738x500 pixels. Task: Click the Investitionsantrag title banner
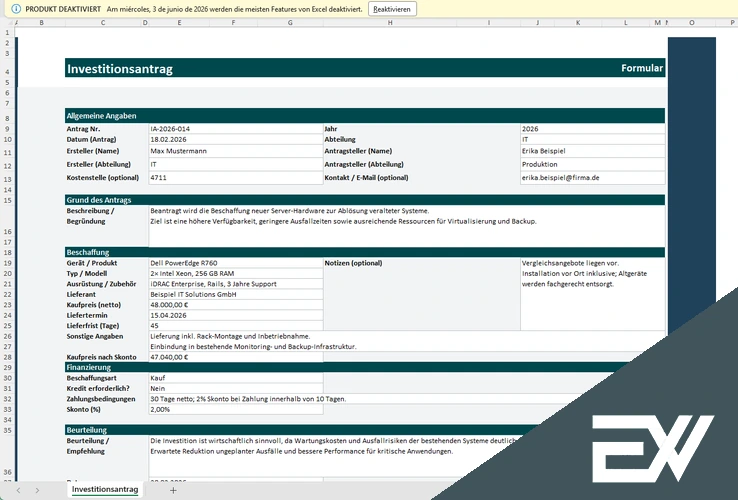pos(365,68)
